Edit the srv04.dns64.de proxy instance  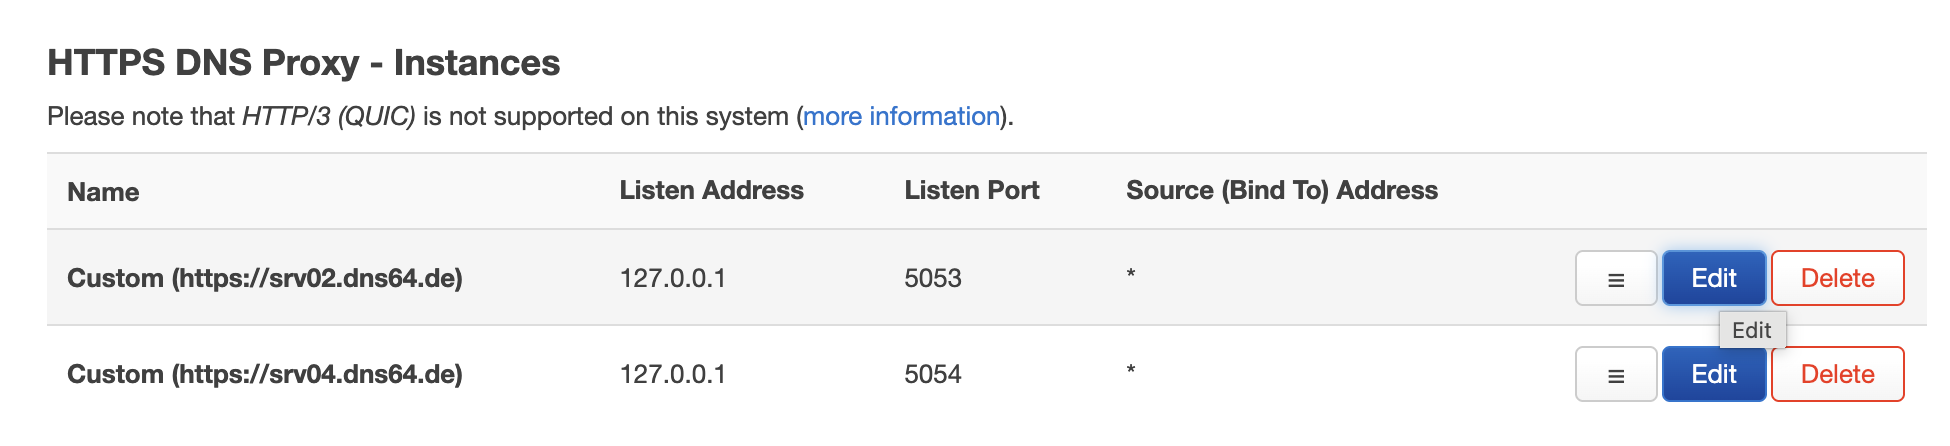1713,374
